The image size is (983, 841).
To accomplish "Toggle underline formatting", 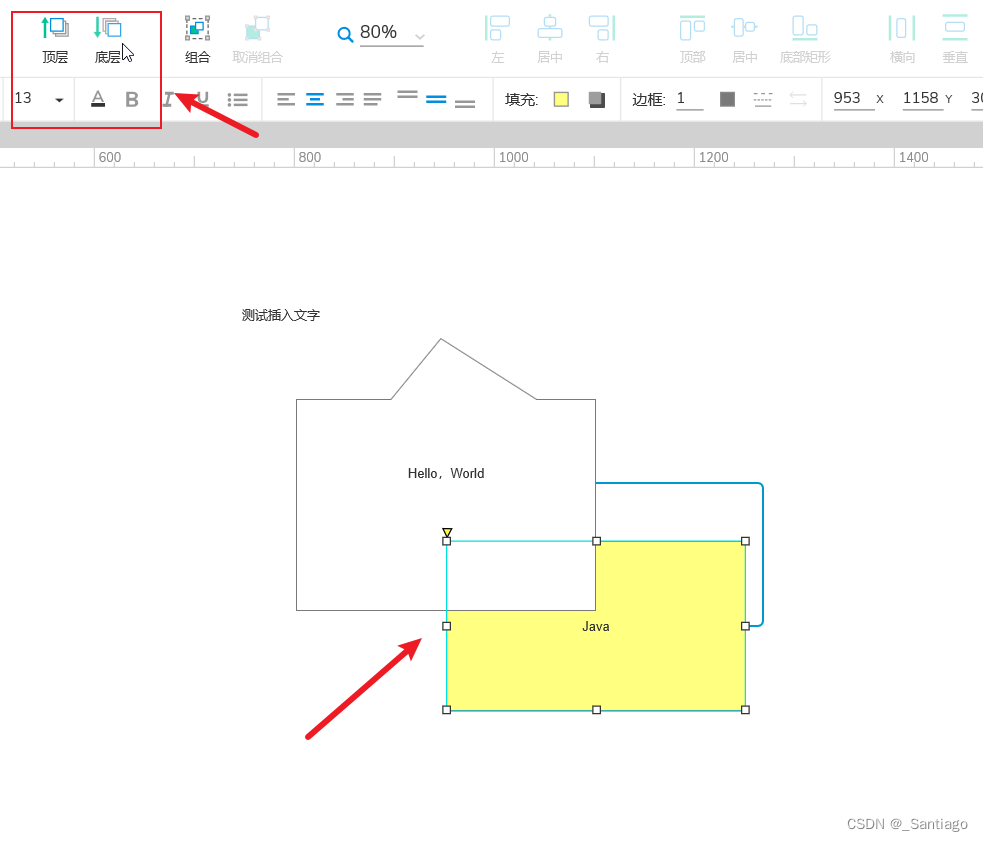I will pos(202,99).
